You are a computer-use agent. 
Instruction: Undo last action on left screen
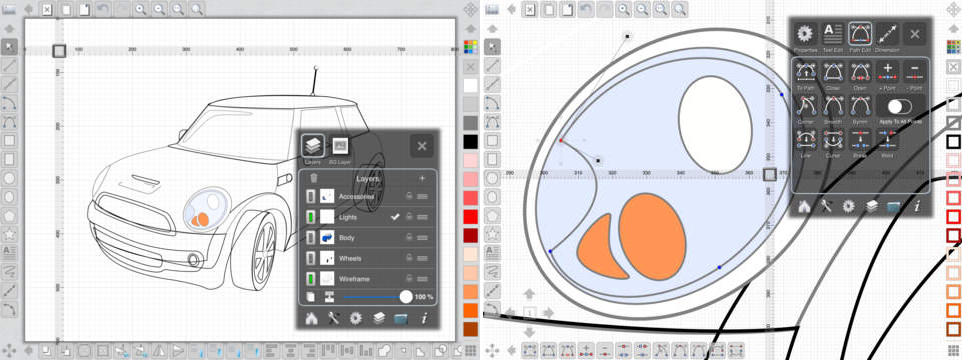[103, 9]
